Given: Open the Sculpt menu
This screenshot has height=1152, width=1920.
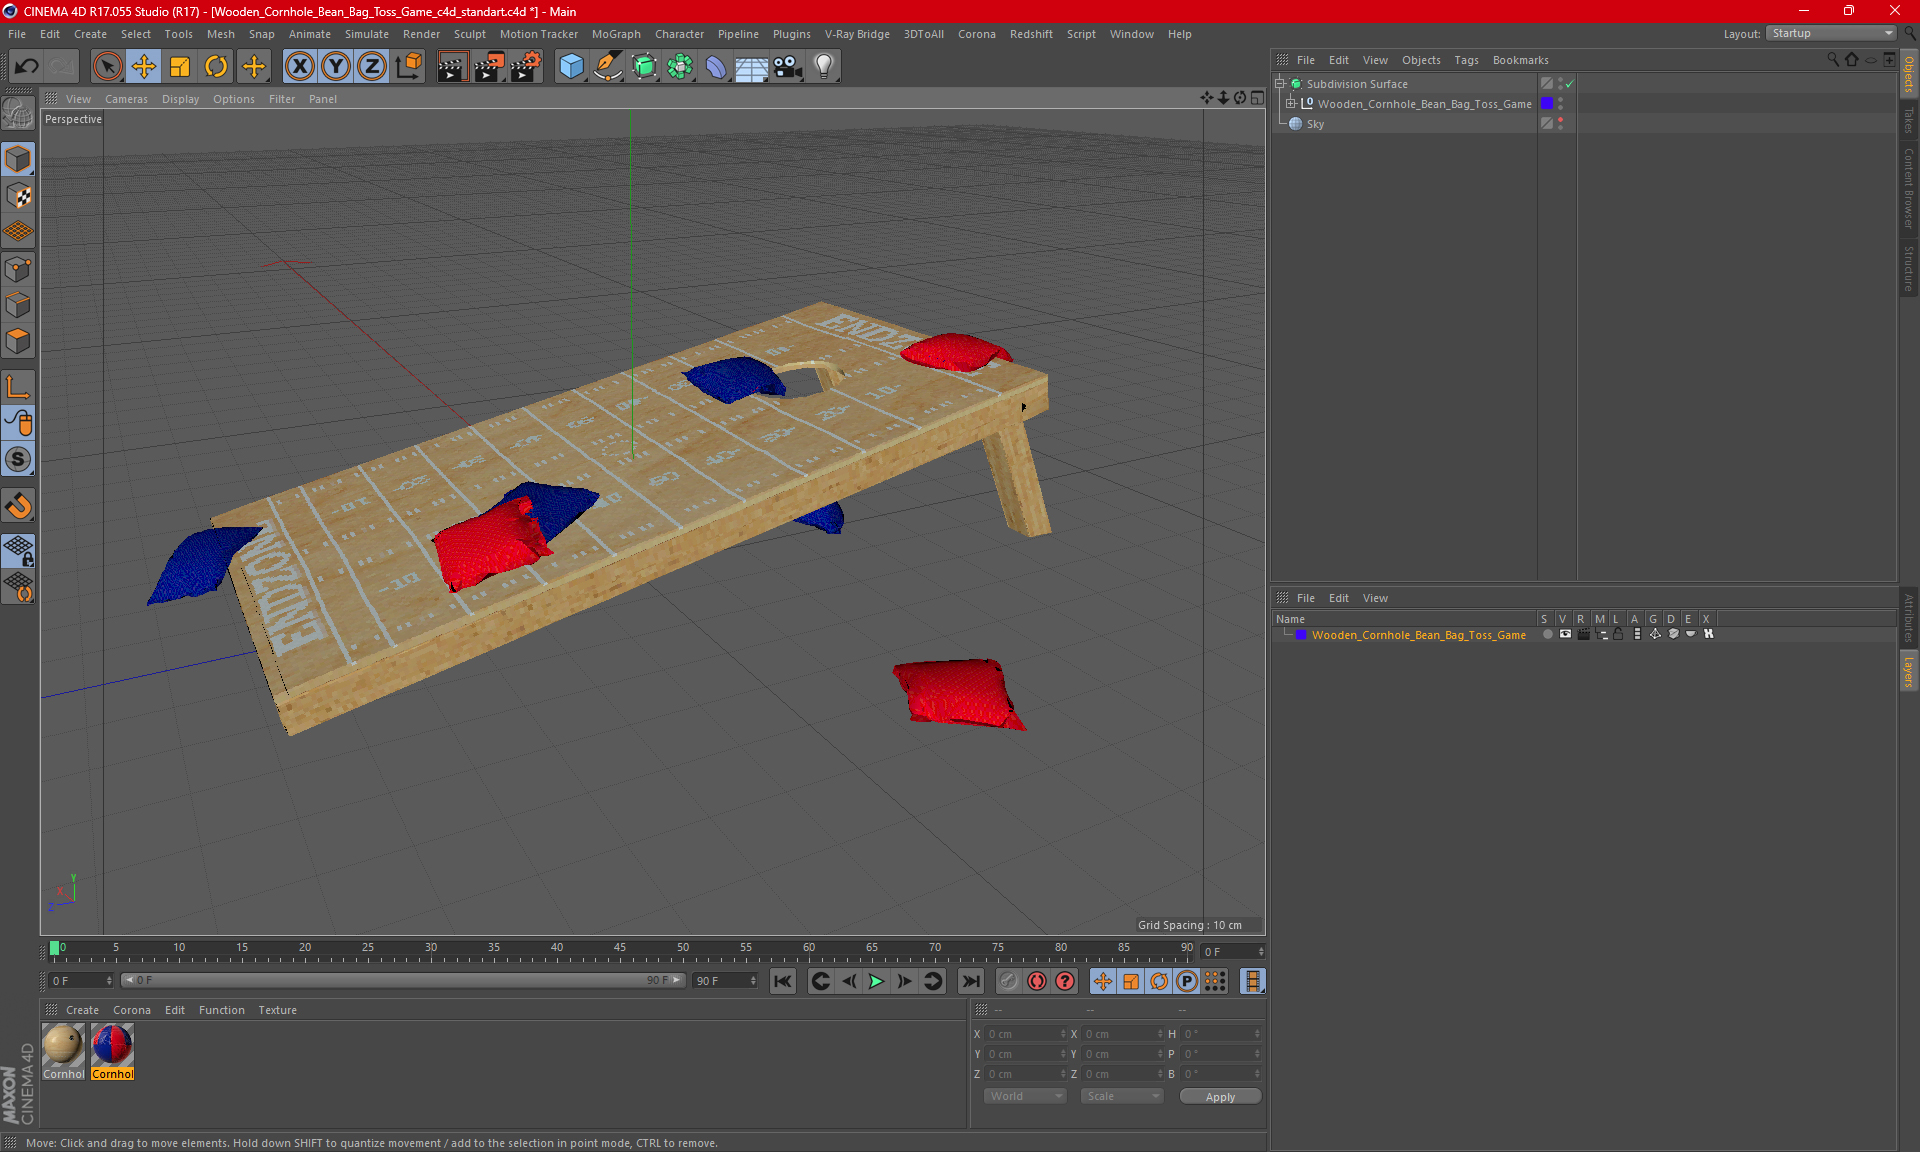Looking at the screenshot, I should (x=469, y=34).
